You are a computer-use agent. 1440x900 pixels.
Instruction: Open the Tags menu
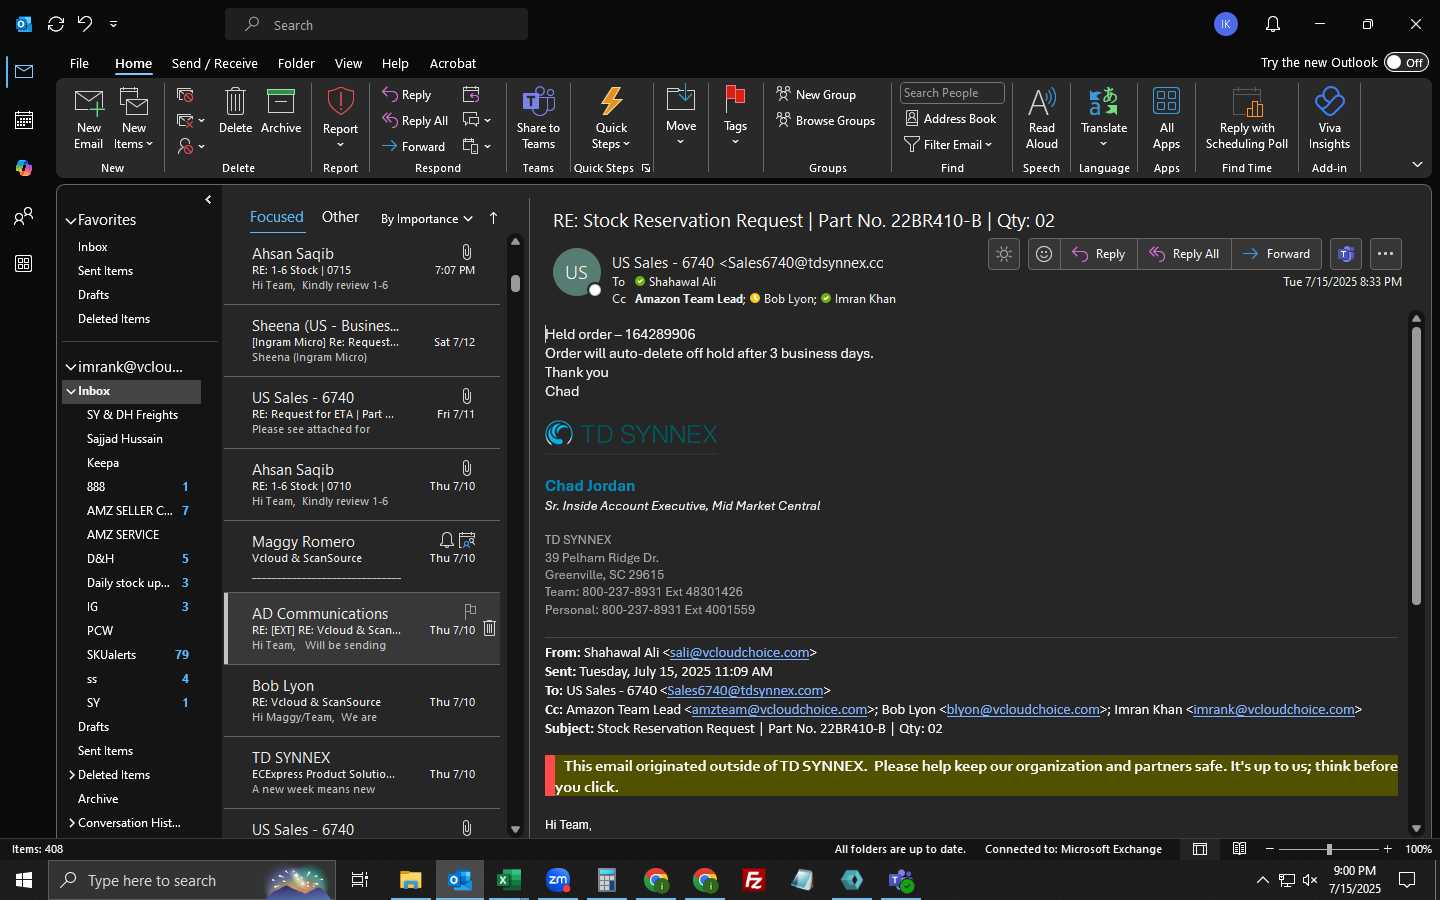(x=735, y=117)
